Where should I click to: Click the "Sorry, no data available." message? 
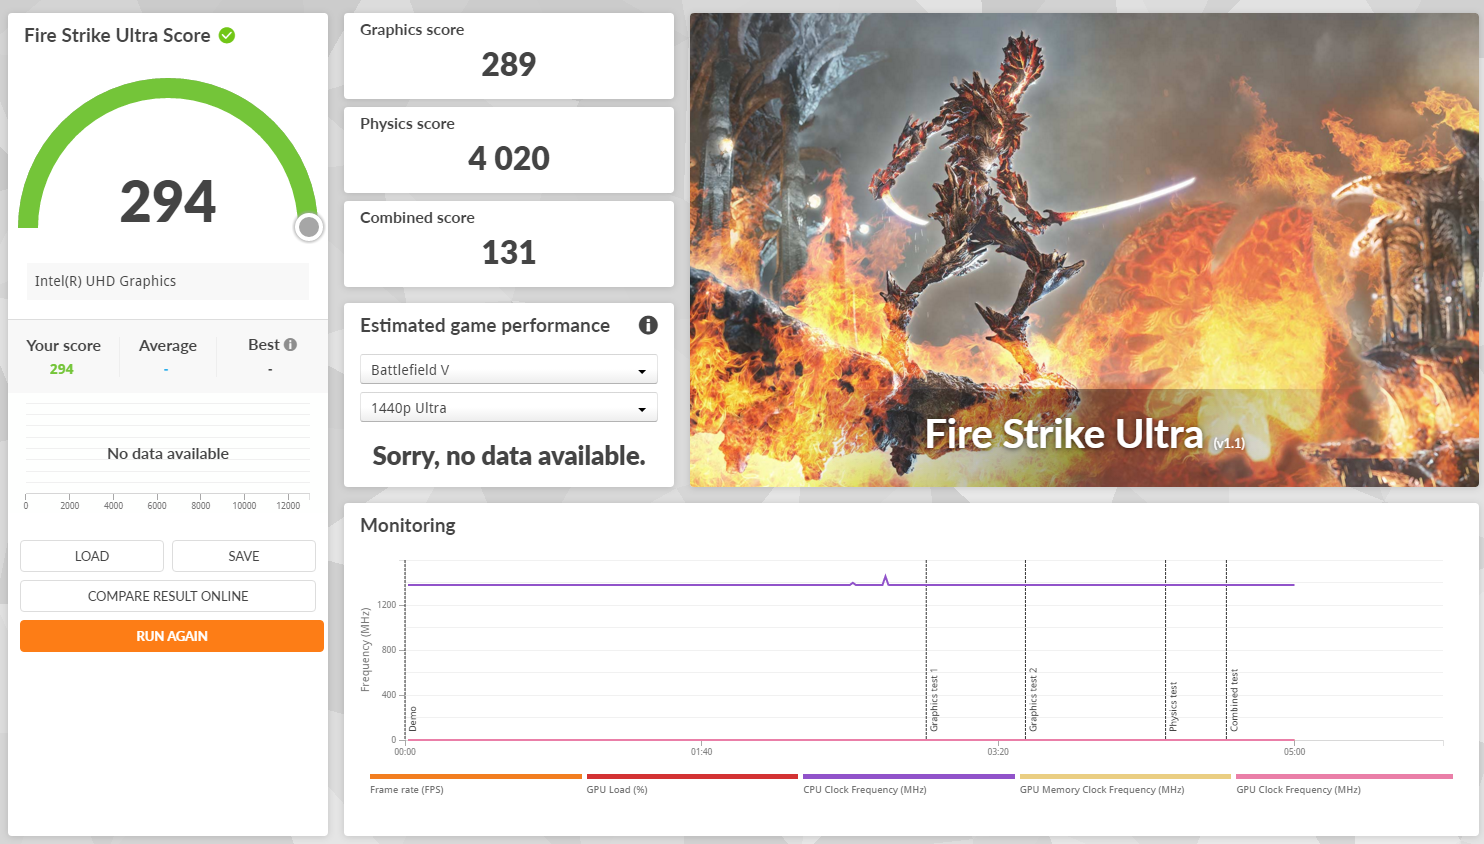[x=509, y=456]
